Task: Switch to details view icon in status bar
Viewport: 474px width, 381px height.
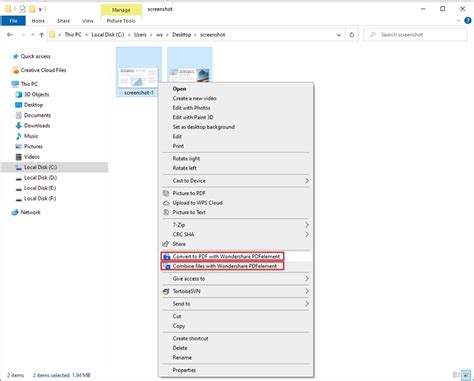Action: (456, 375)
